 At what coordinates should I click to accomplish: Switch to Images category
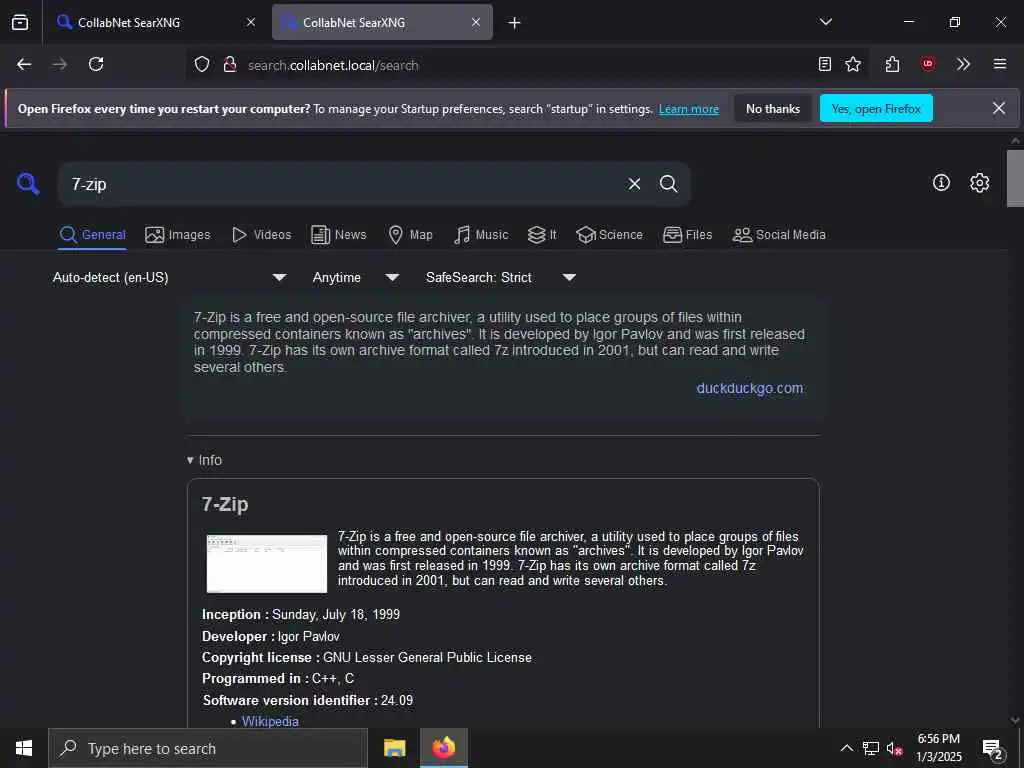point(178,234)
